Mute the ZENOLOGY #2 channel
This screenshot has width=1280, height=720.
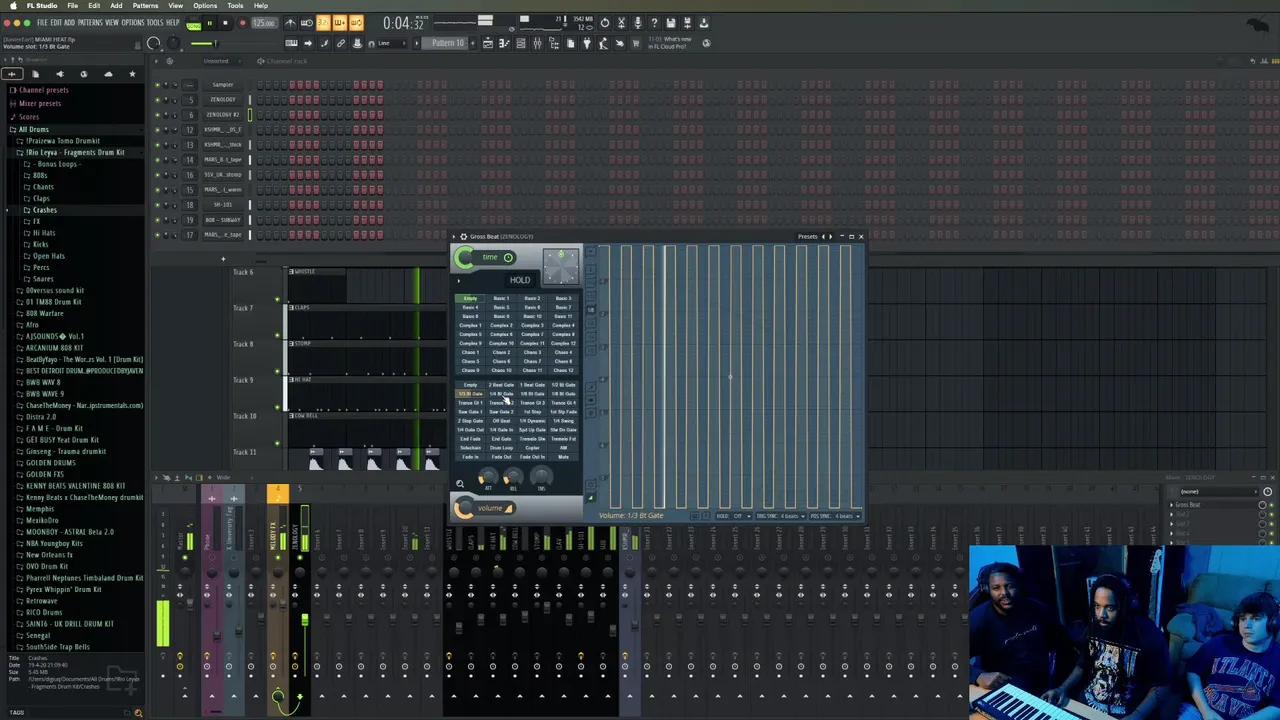click(x=157, y=115)
